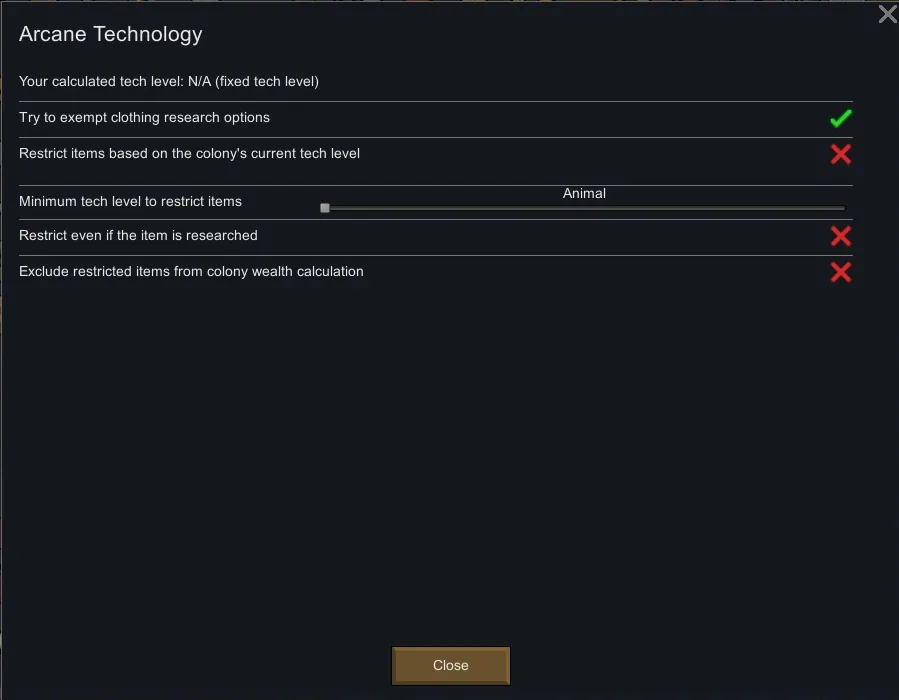The height and width of the screenshot is (700, 899).
Task: Click the empty dark area above Close button
Action: coord(450,500)
